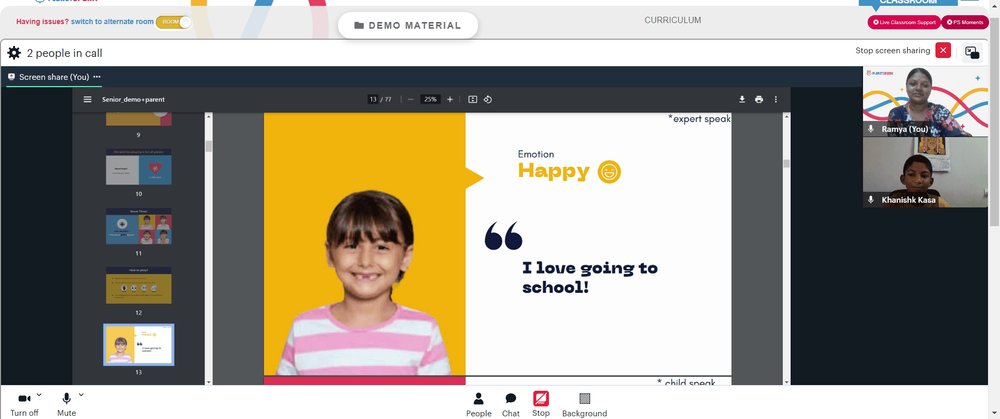Viewport: 1000px width, 419px height.
Task: Edit PDF page number field
Action: pyautogui.click(x=372, y=99)
